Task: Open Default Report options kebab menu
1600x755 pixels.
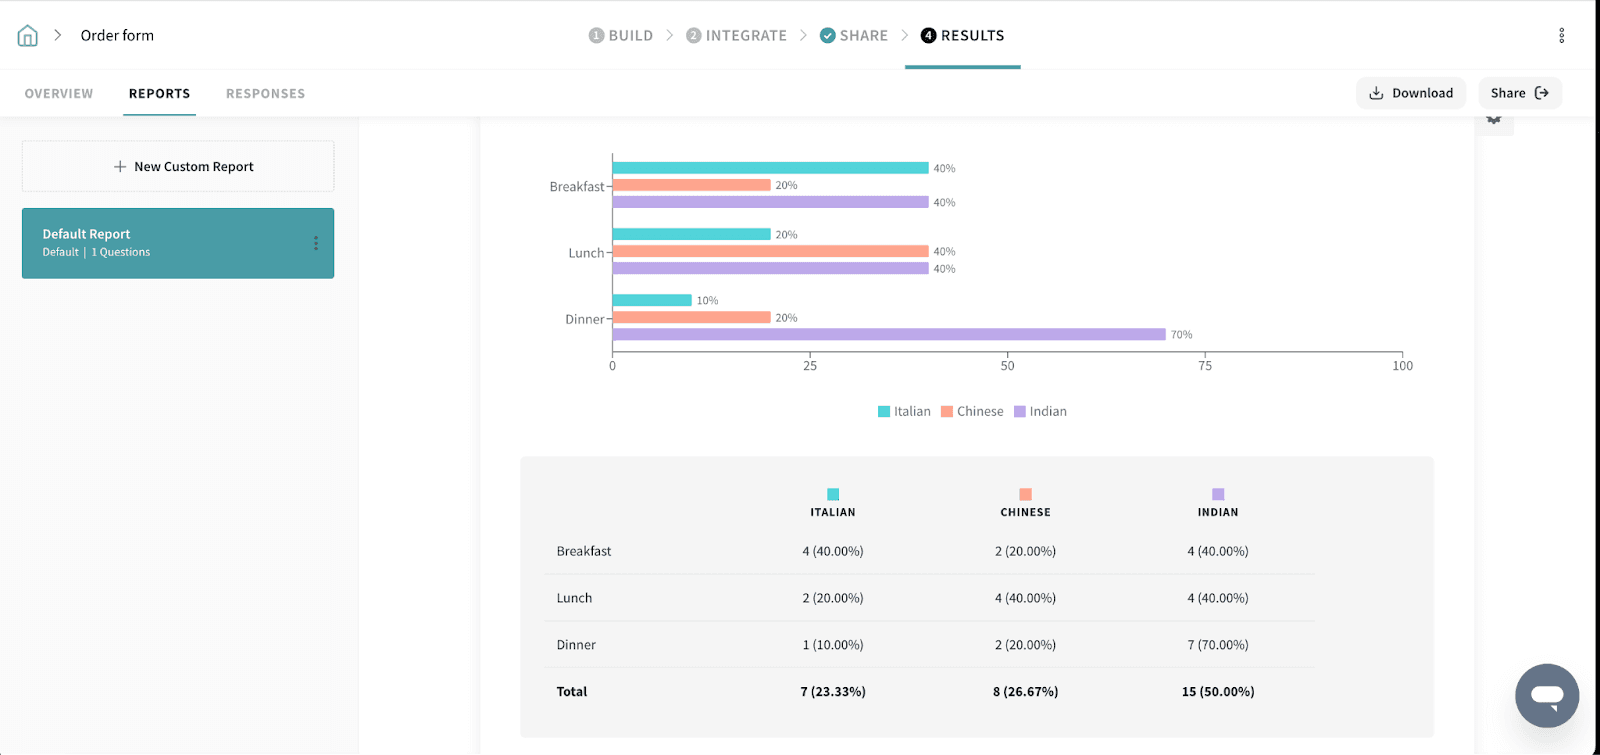Action: pyautogui.click(x=316, y=243)
